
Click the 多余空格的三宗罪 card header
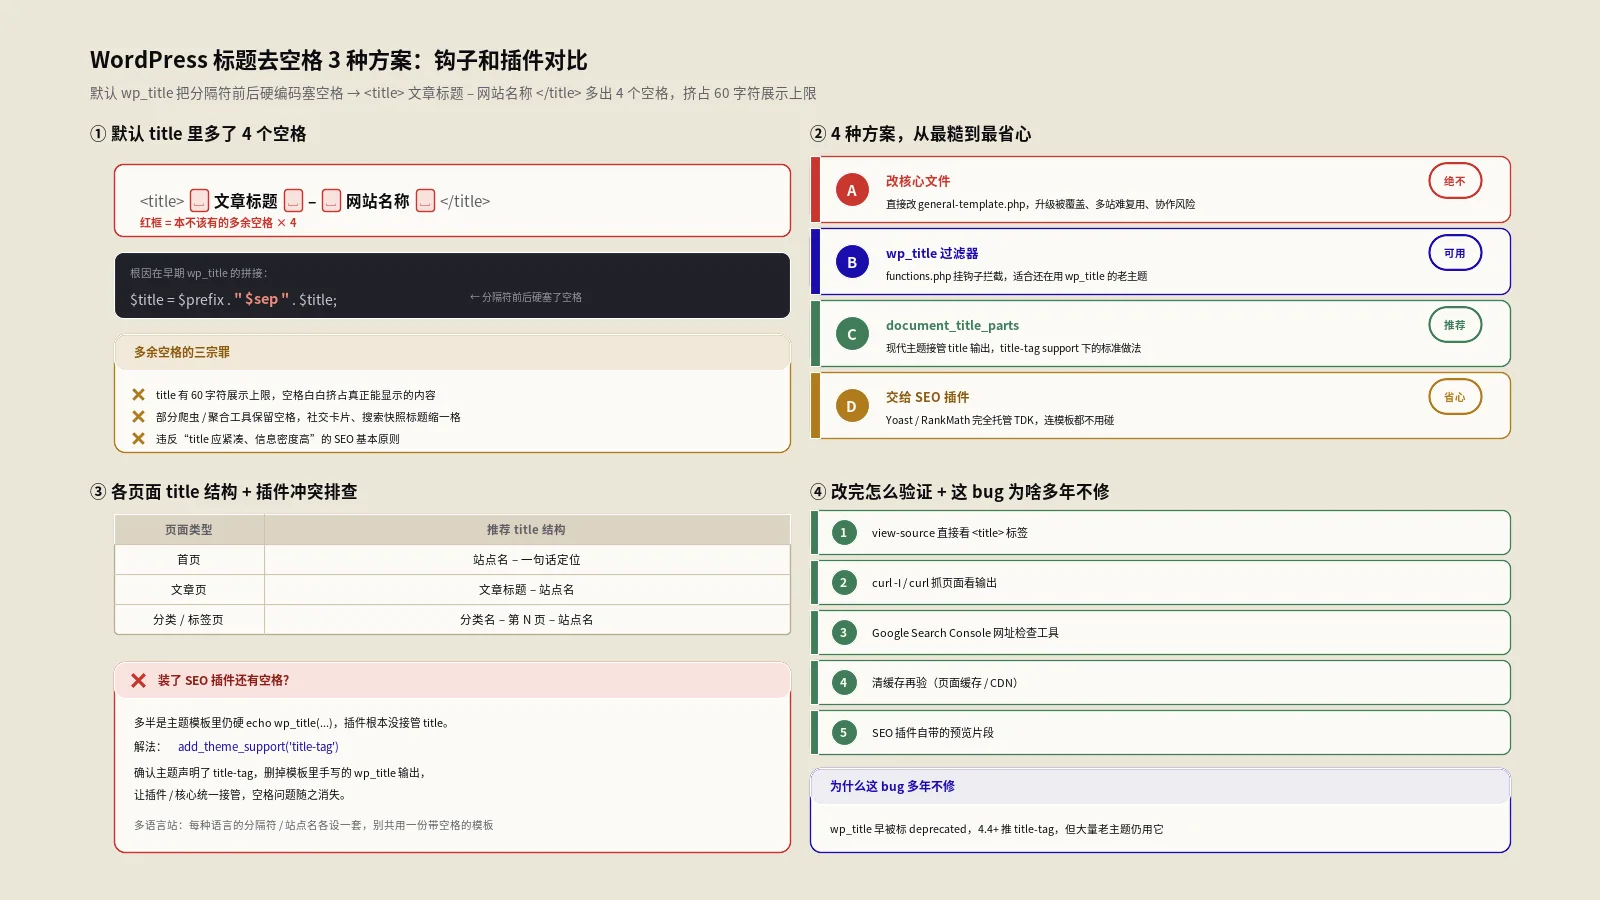[452, 352]
